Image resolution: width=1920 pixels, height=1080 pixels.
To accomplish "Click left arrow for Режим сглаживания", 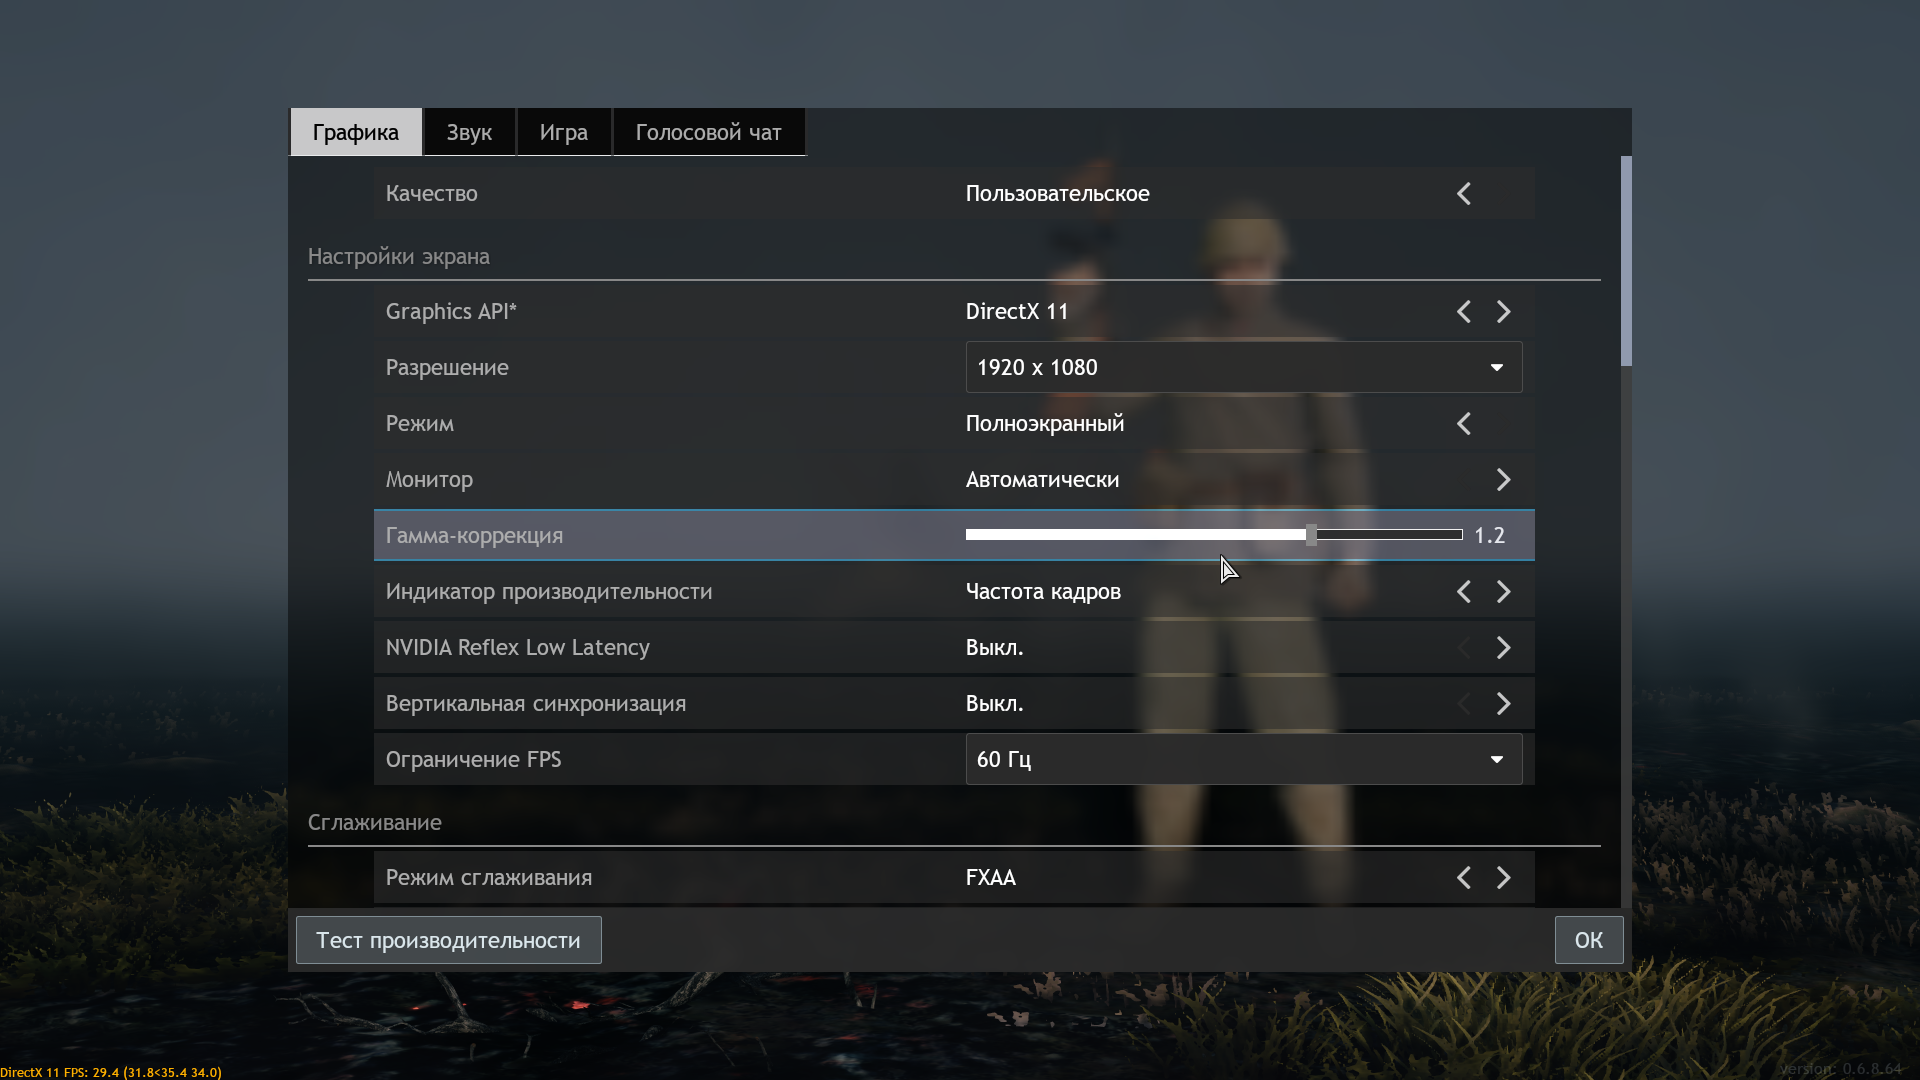I will [x=1464, y=878].
